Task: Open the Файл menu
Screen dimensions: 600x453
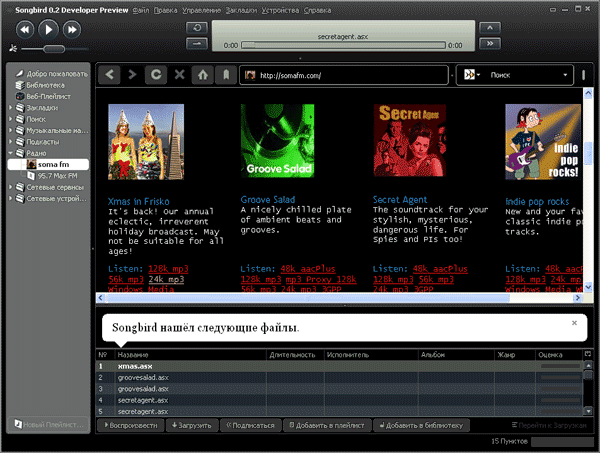Action: (x=141, y=10)
